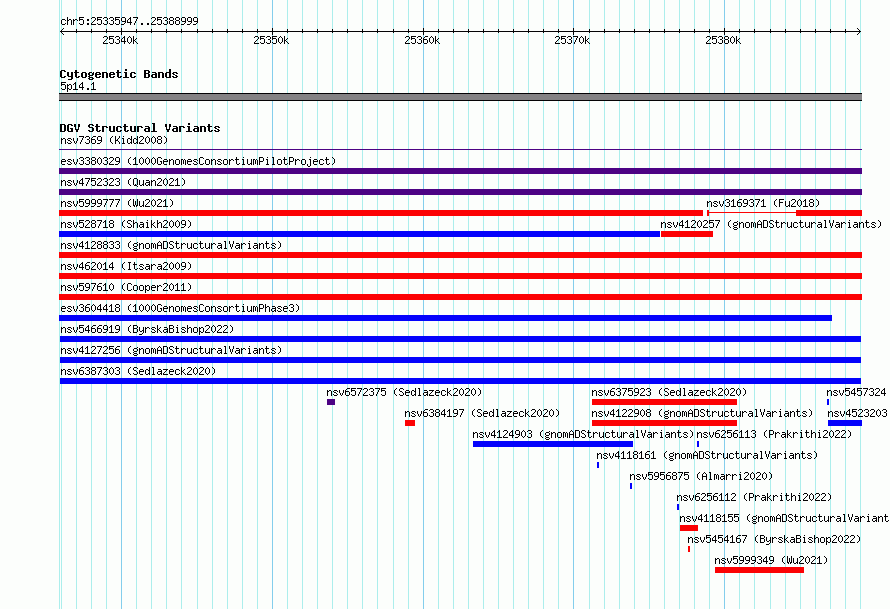
Task: Select the nsv4124903 blue variant bar
Action: (553, 444)
